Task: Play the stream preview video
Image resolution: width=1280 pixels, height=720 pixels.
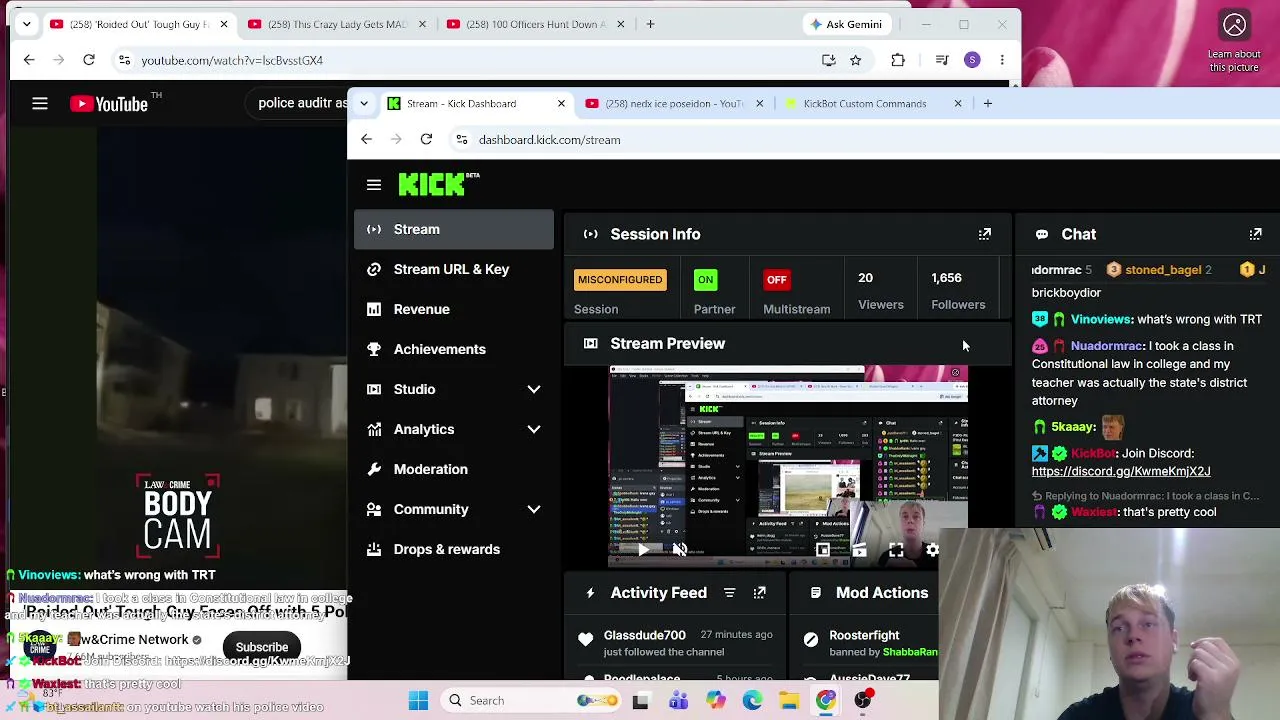Action: point(643,549)
